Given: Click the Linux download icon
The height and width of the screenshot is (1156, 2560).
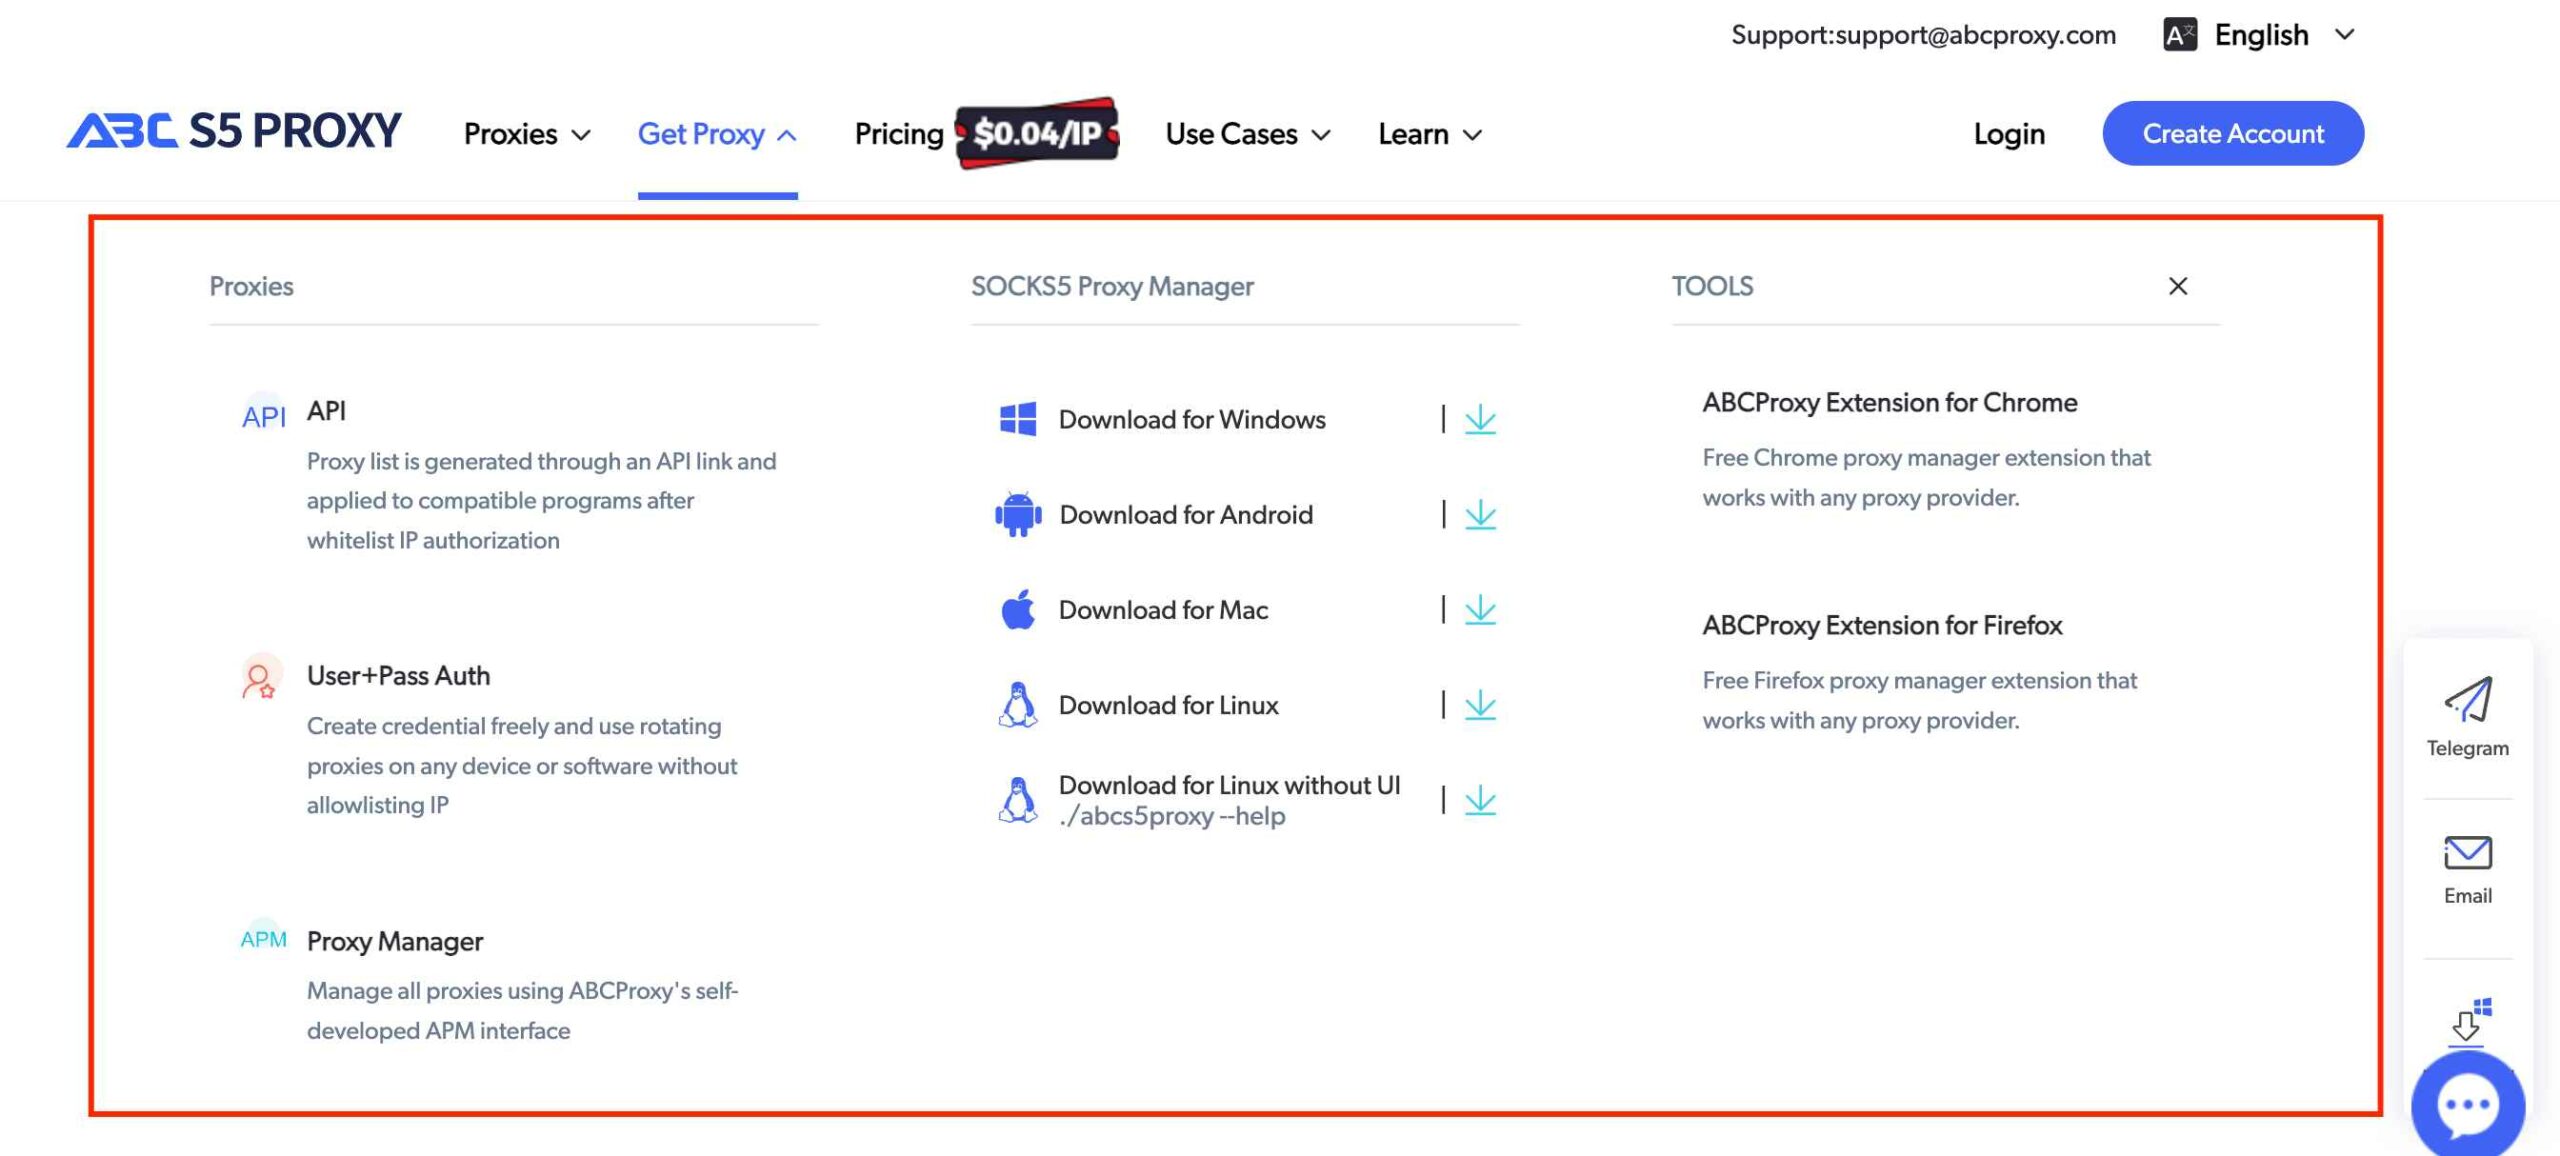Looking at the screenshot, I should tap(1479, 705).
